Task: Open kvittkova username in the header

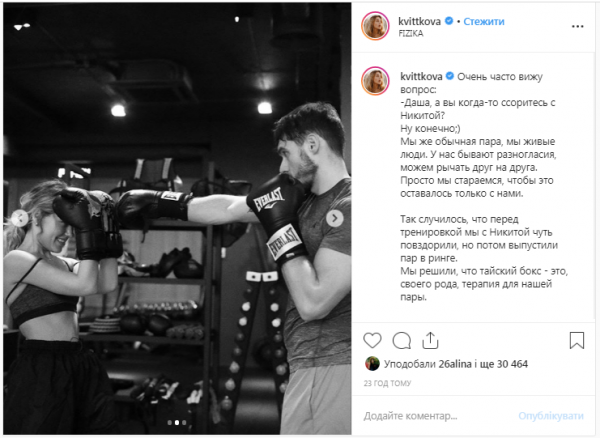Action: (x=419, y=21)
